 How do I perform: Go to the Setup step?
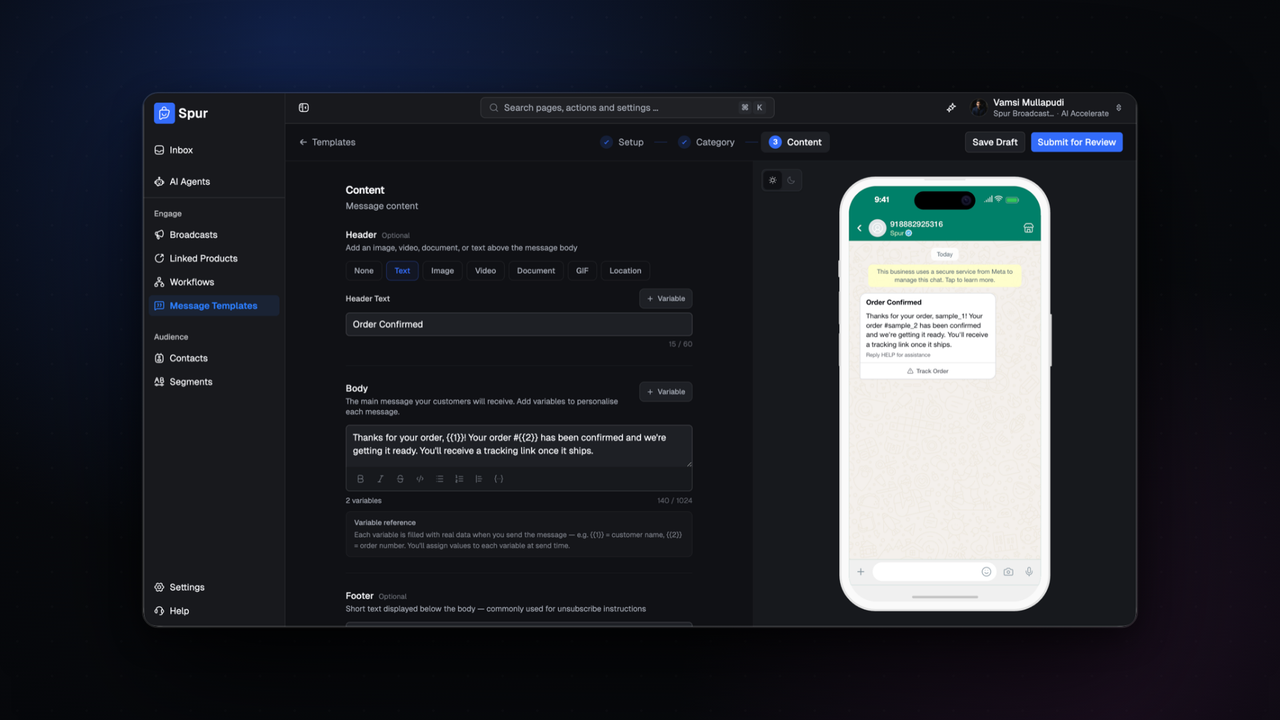[x=622, y=142]
